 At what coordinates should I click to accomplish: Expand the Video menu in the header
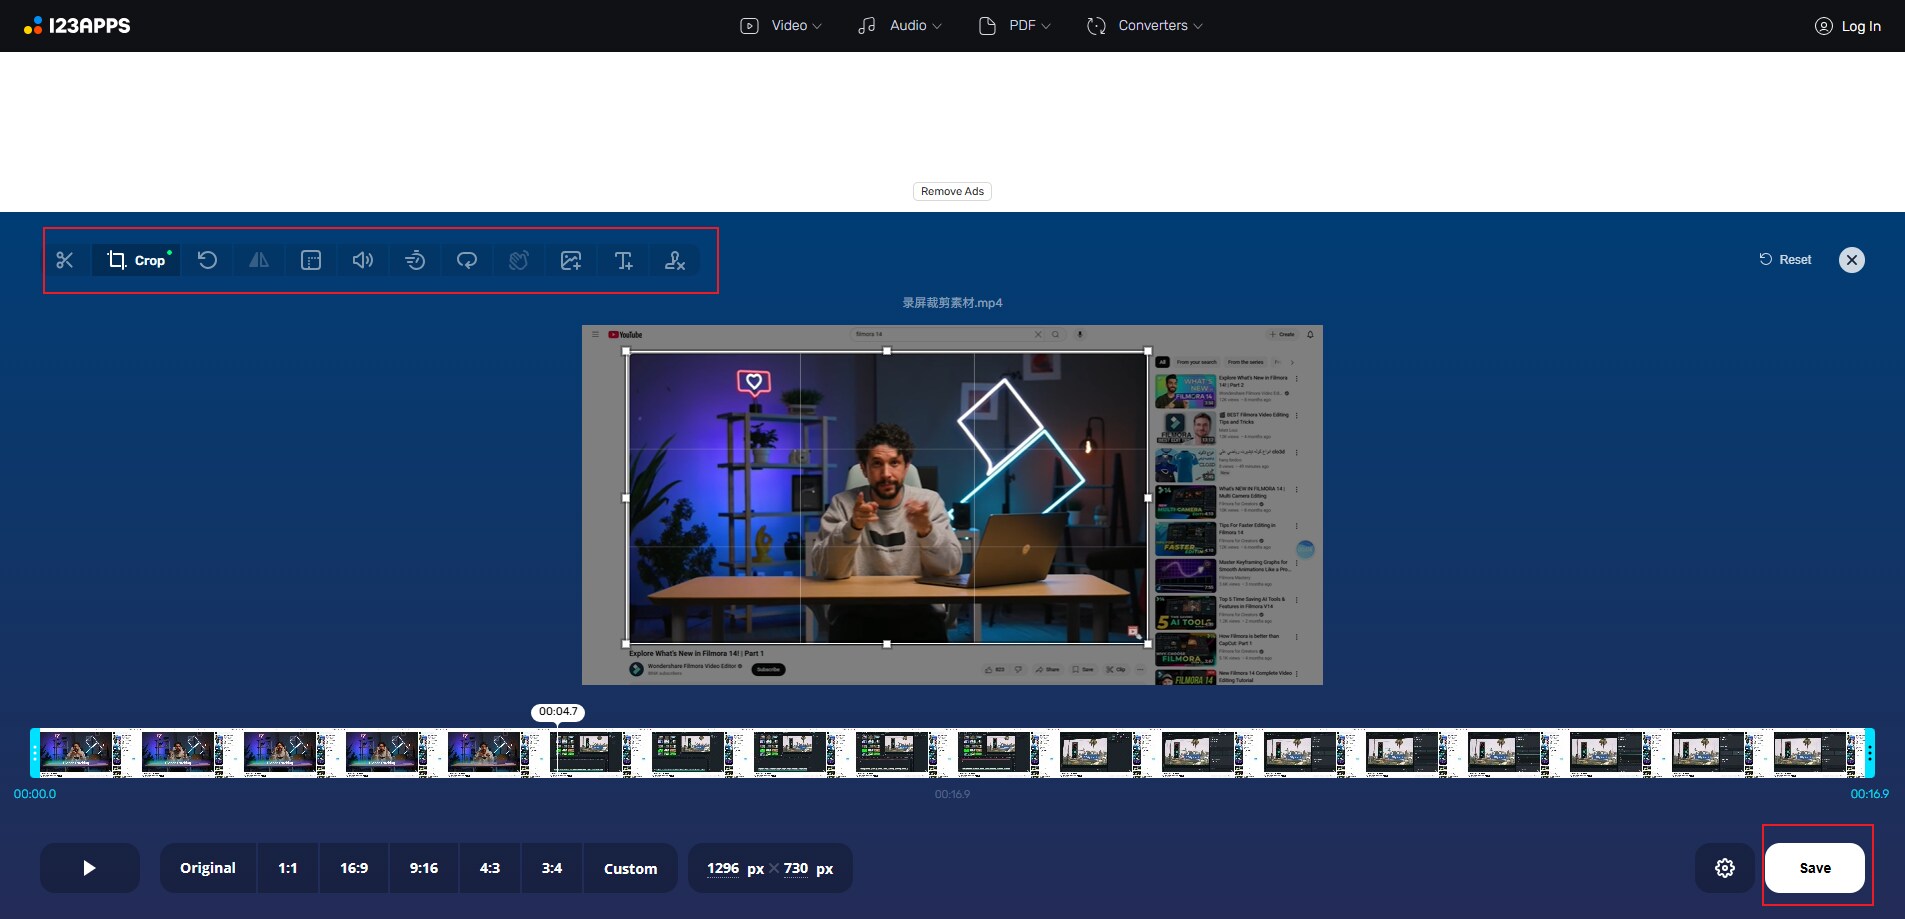point(781,26)
